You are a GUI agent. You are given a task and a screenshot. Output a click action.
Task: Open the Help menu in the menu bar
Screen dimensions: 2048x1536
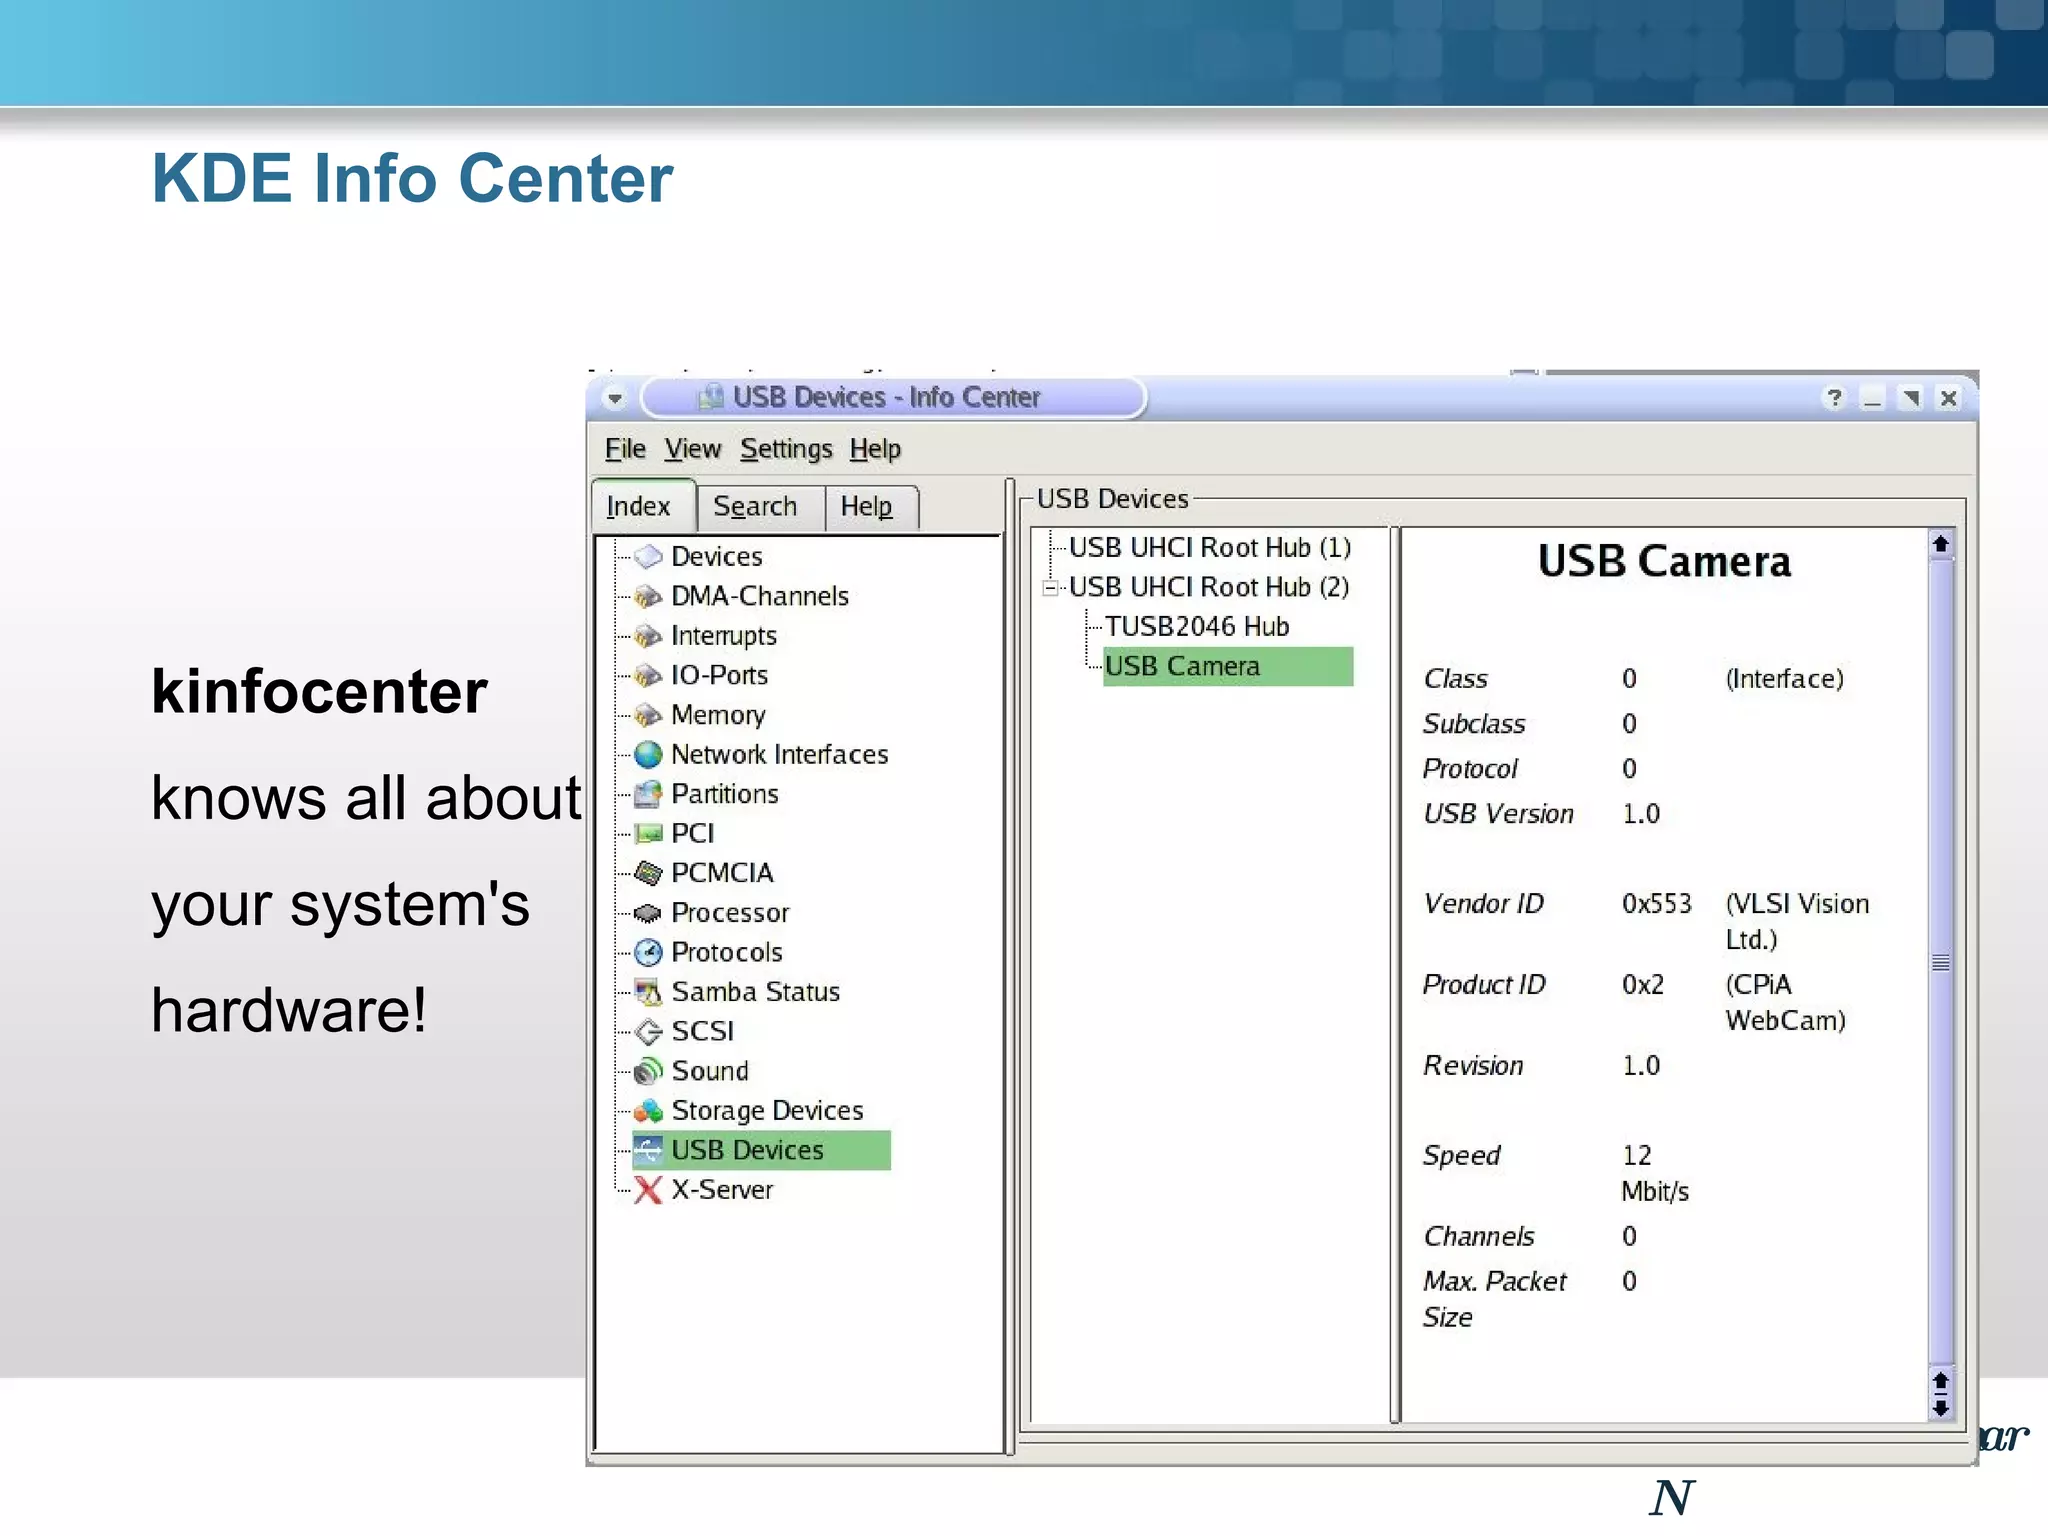point(875,449)
